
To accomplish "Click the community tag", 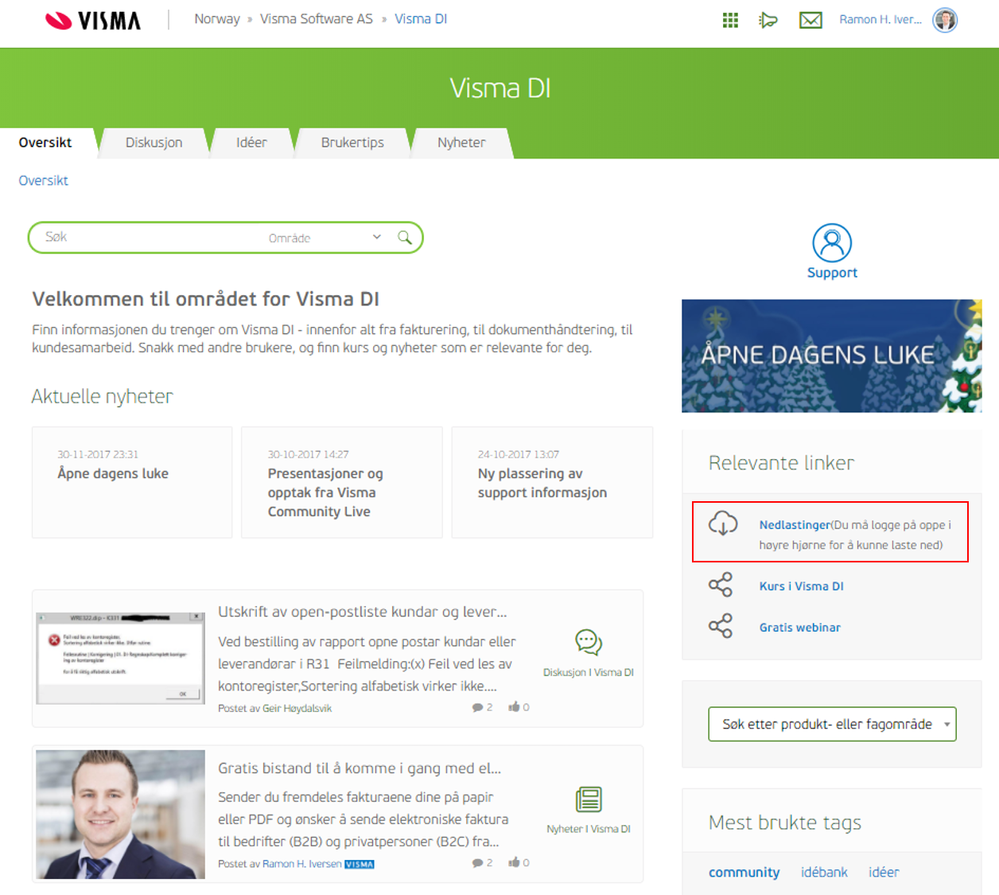I will coord(744,872).
